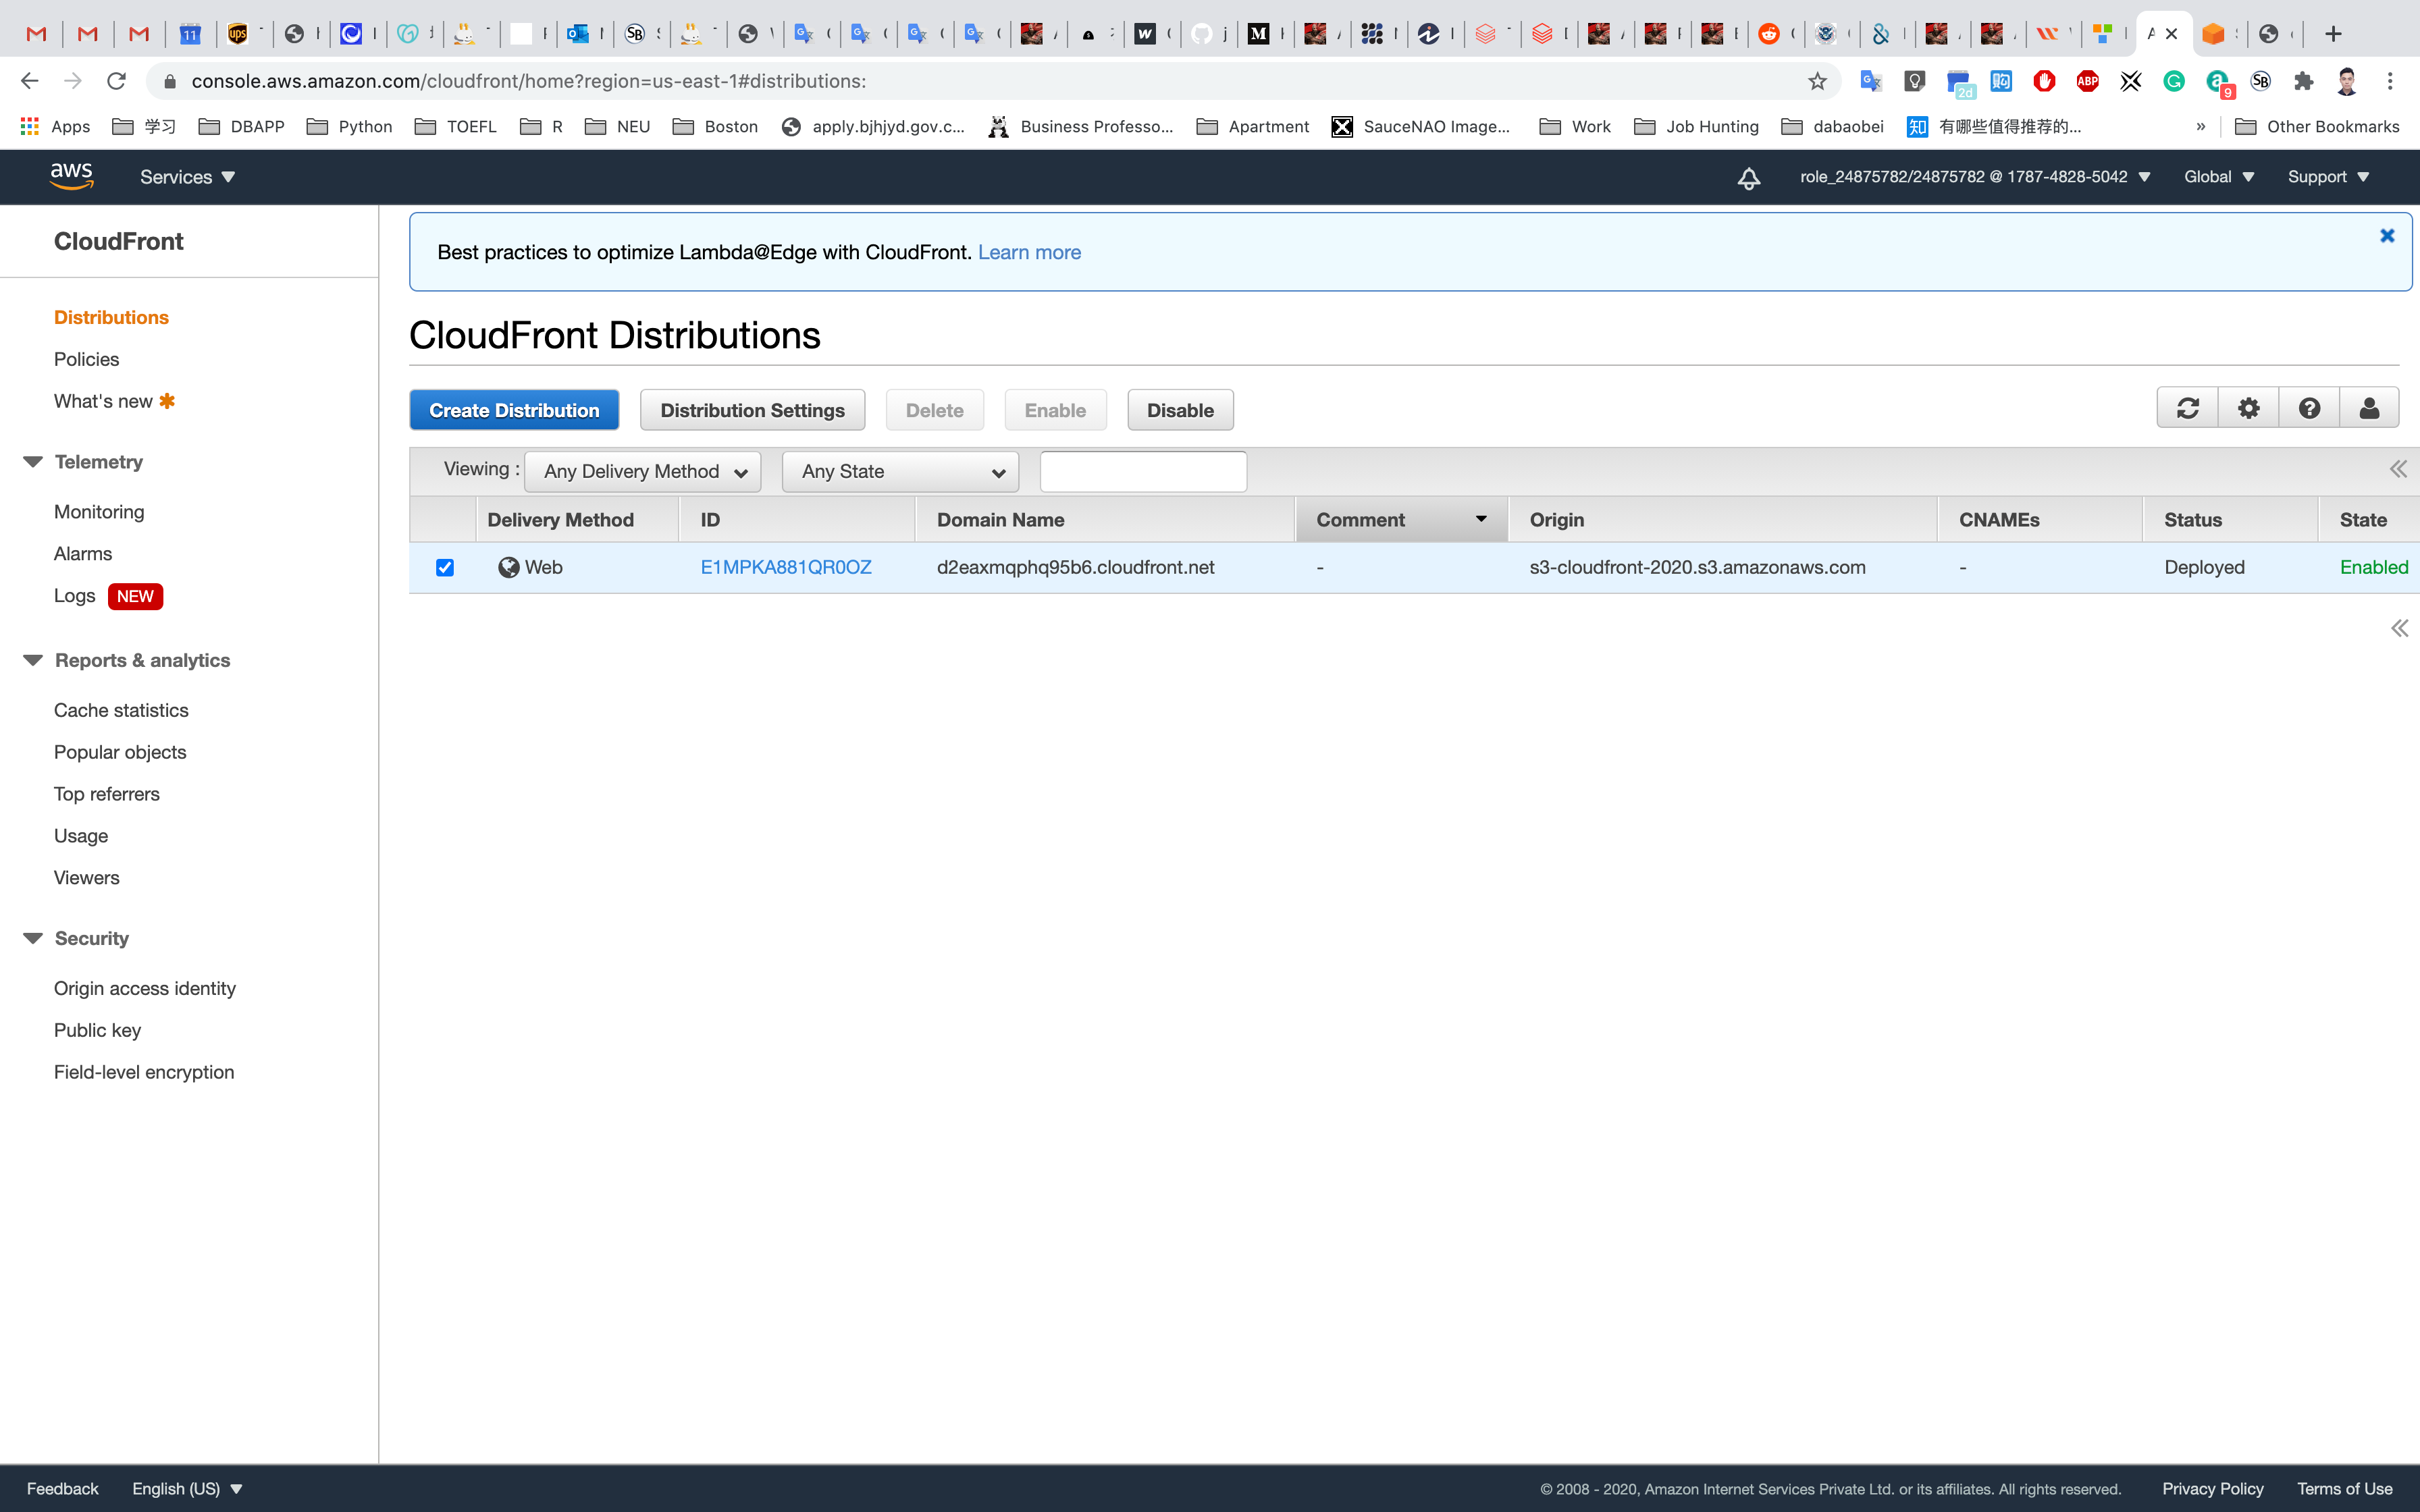Open distribution E1MPKA881QR0OZ link

pos(786,567)
